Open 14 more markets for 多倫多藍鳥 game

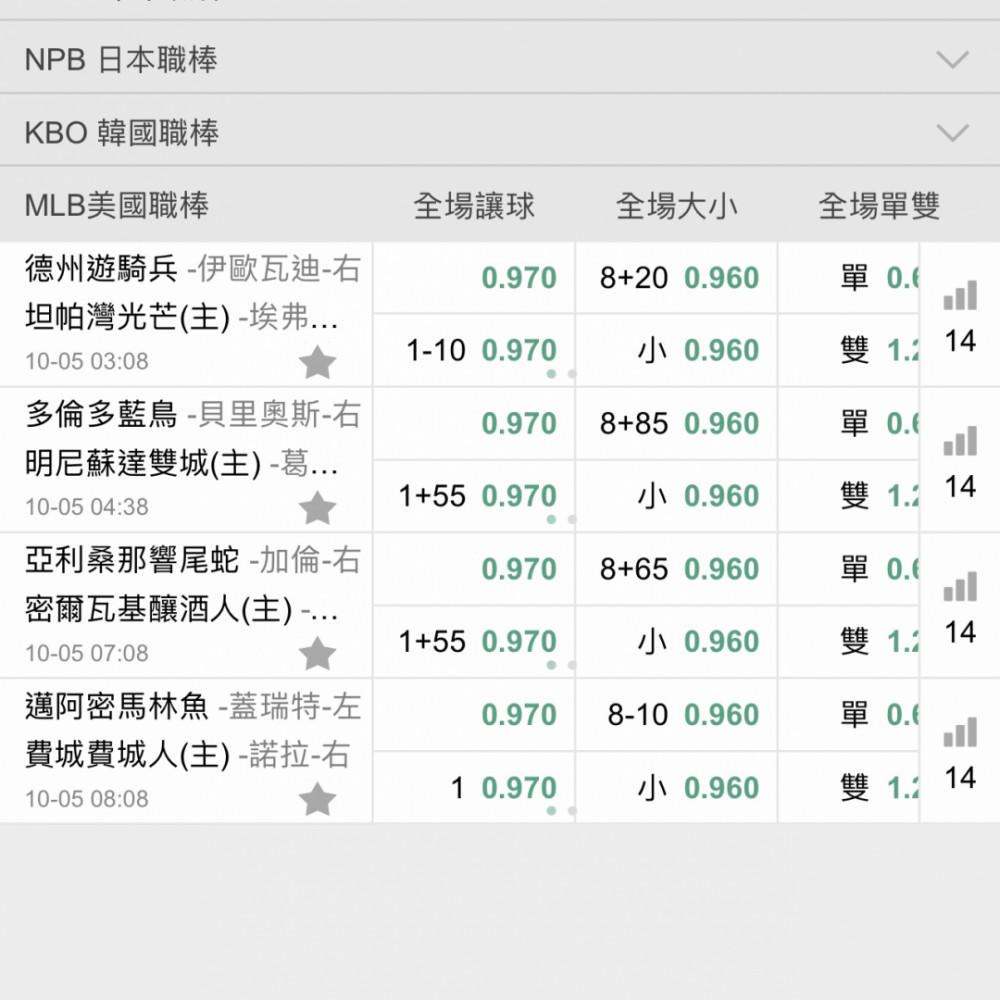pyautogui.click(x=960, y=487)
